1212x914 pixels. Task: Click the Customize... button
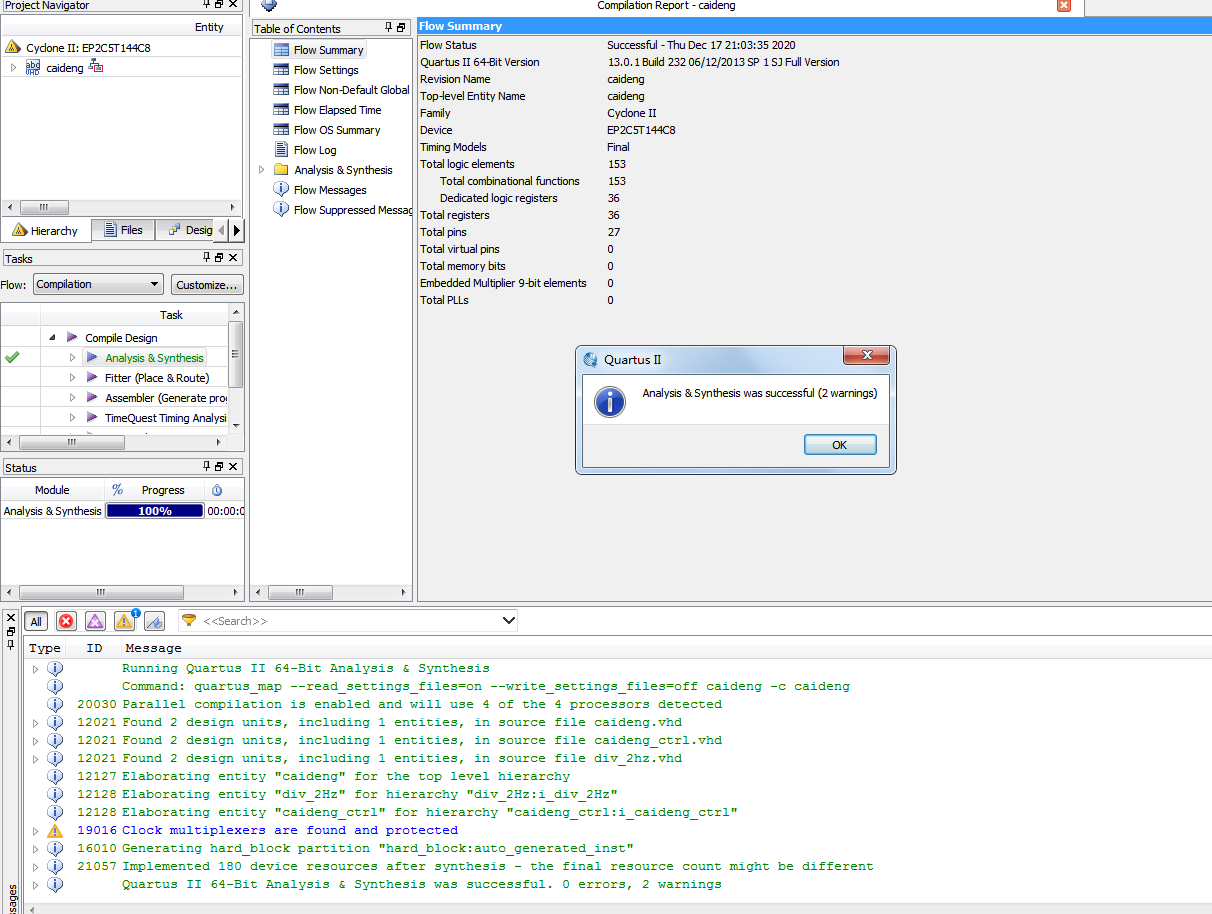pyautogui.click(x=207, y=285)
